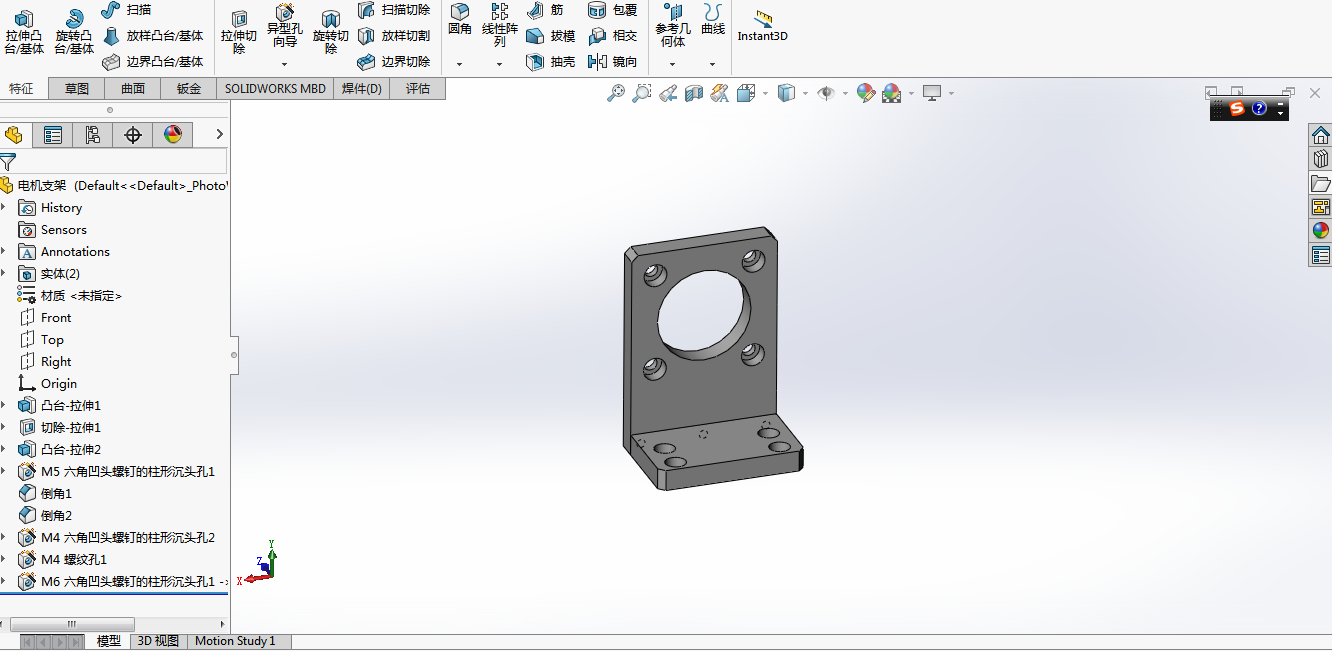Screen dimensions: 1332x651
Task: Click the feature tree filter input field
Action: tap(120, 161)
